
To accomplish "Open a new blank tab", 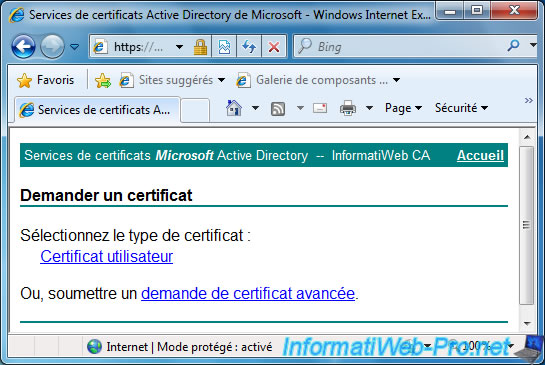I will coord(195,111).
